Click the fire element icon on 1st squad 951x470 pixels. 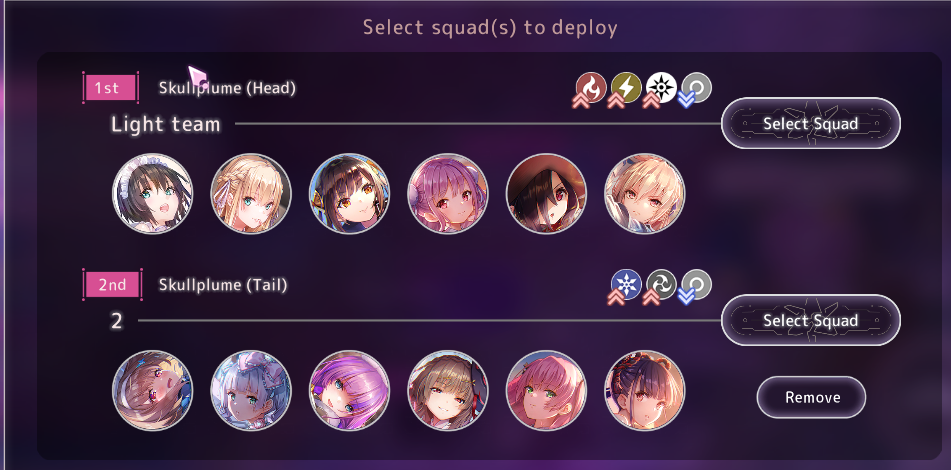[x=591, y=87]
